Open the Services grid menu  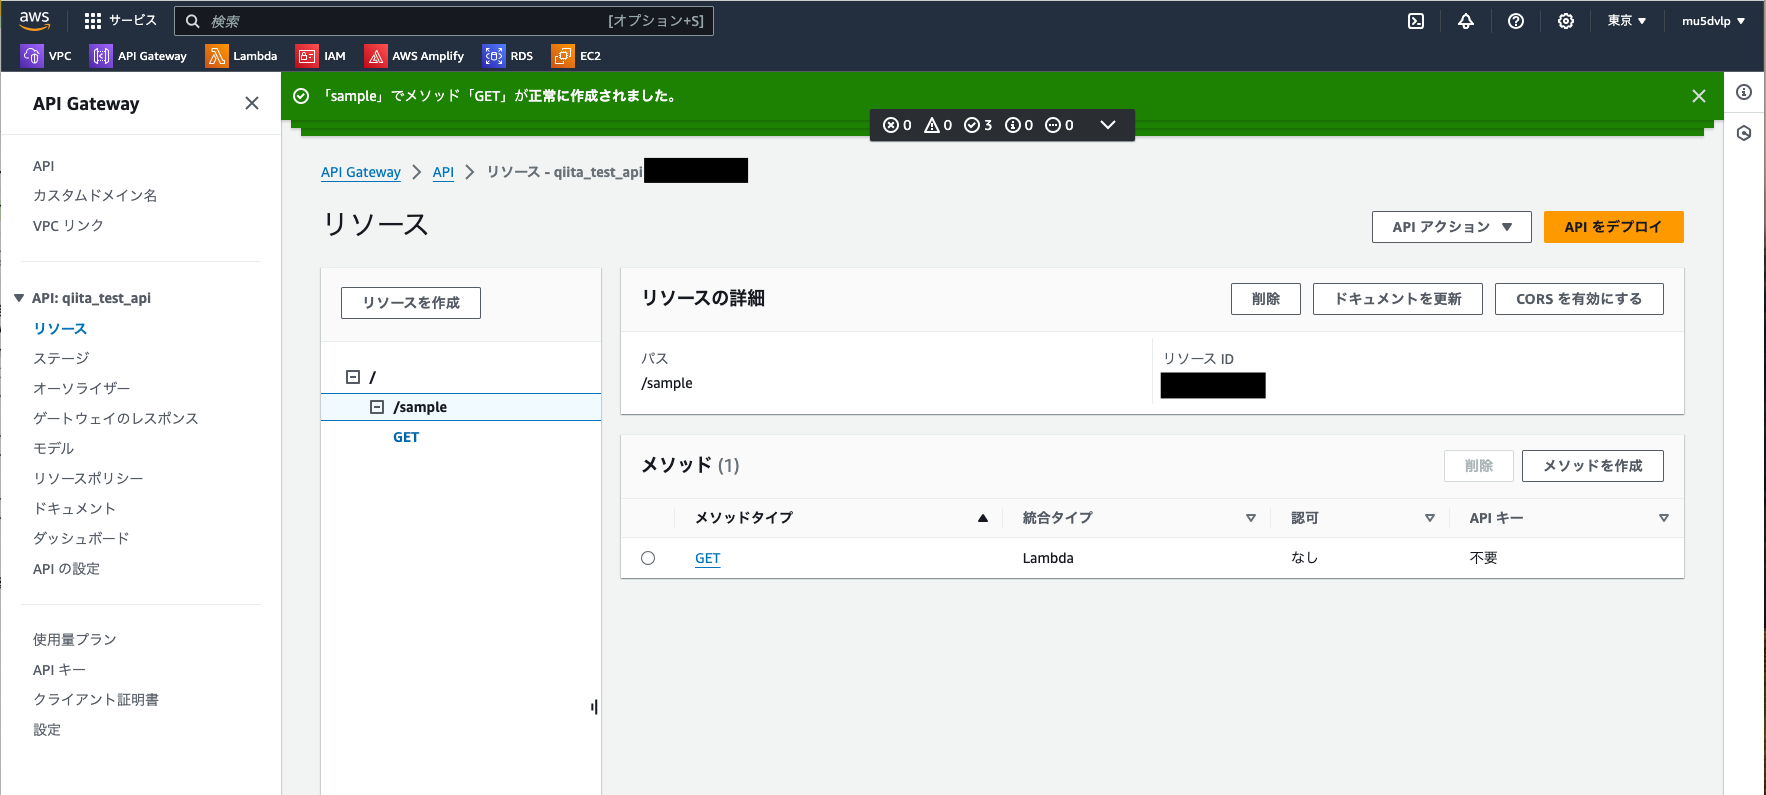coord(120,21)
